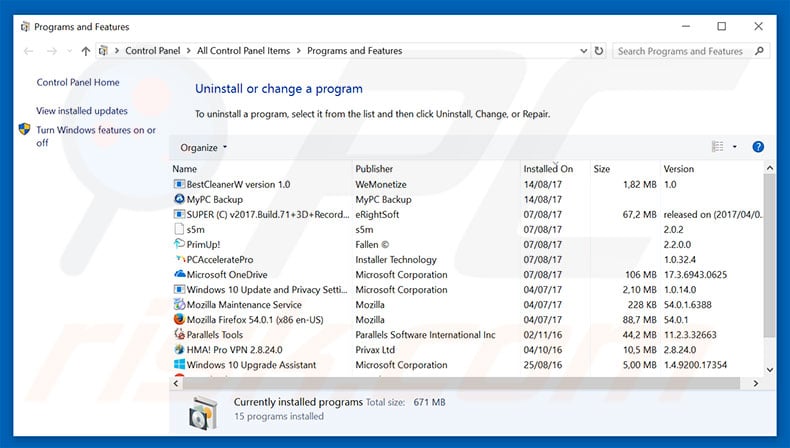
Task: Click the Microsoft OneDrive cloud icon
Action: click(x=179, y=274)
